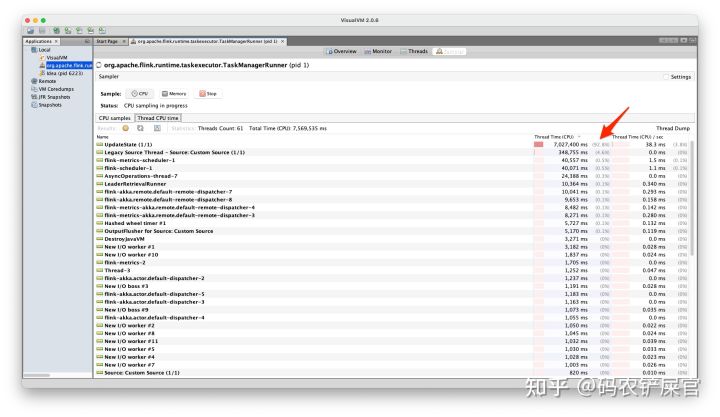This screenshot has height=417, width=720.
Task: Click the thread icon beside Hashed wheel timer #1
Action: tap(100, 223)
